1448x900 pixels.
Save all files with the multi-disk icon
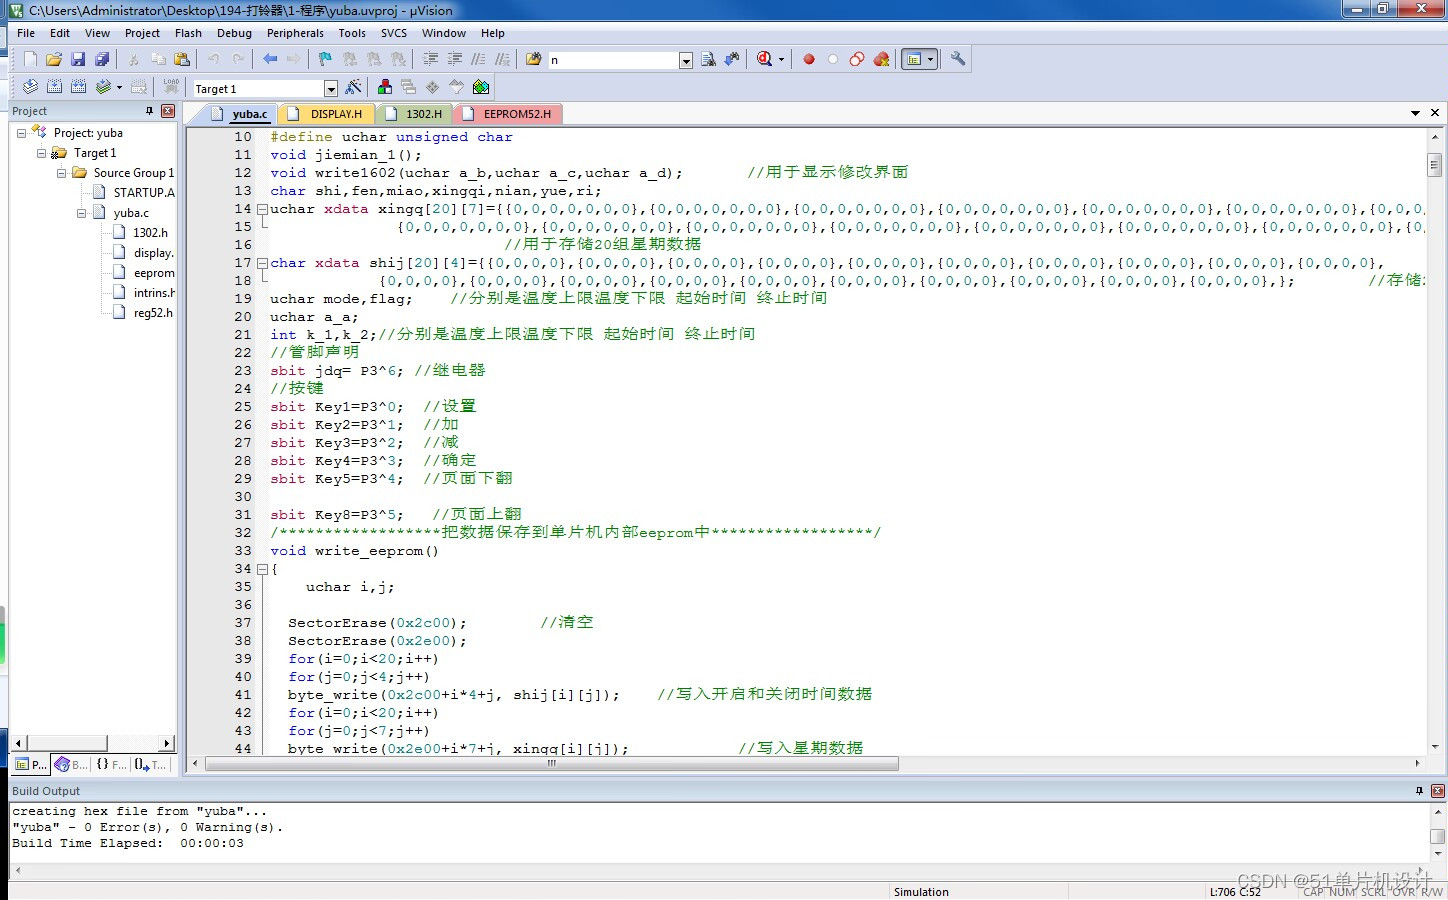point(102,59)
